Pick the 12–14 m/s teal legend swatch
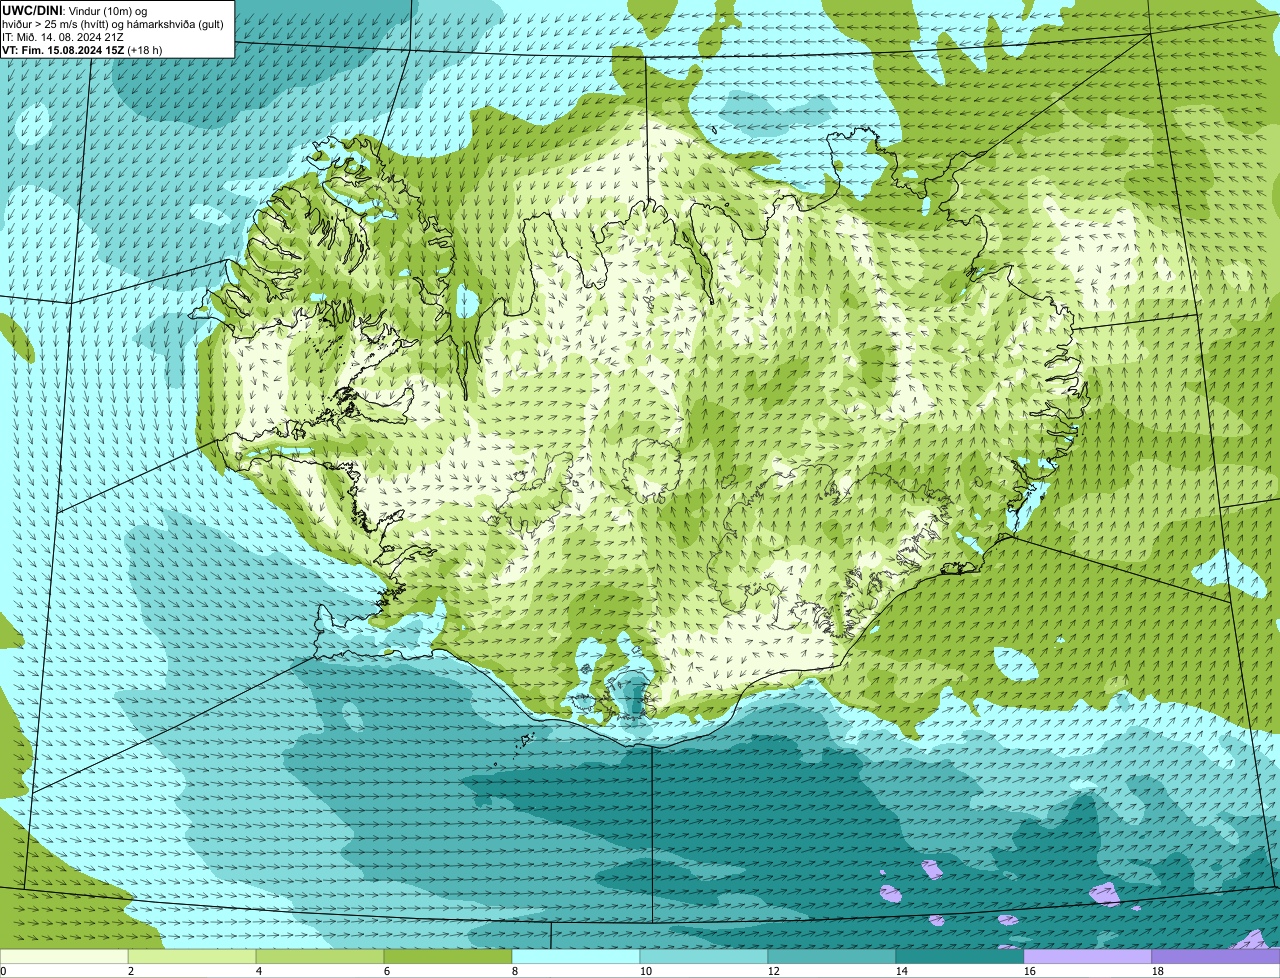1280x978 pixels. coord(832,956)
